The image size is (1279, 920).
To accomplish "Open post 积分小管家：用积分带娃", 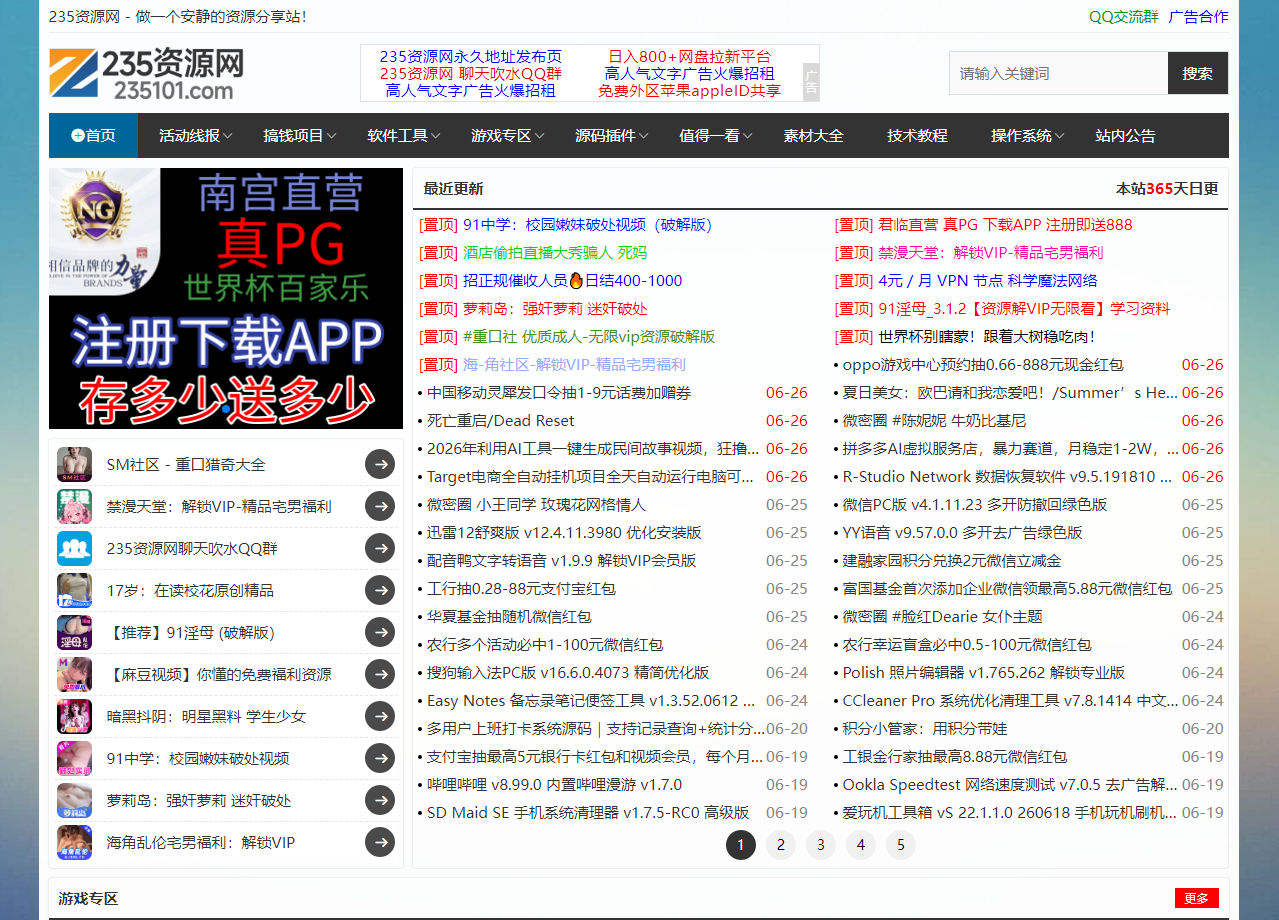I will pyautogui.click(x=925, y=729).
